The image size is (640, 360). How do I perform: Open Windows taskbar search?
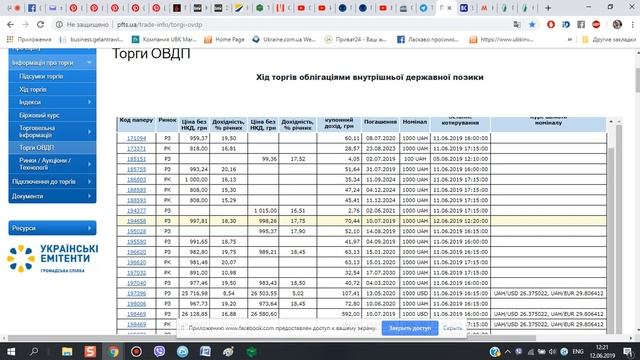pos(34,351)
